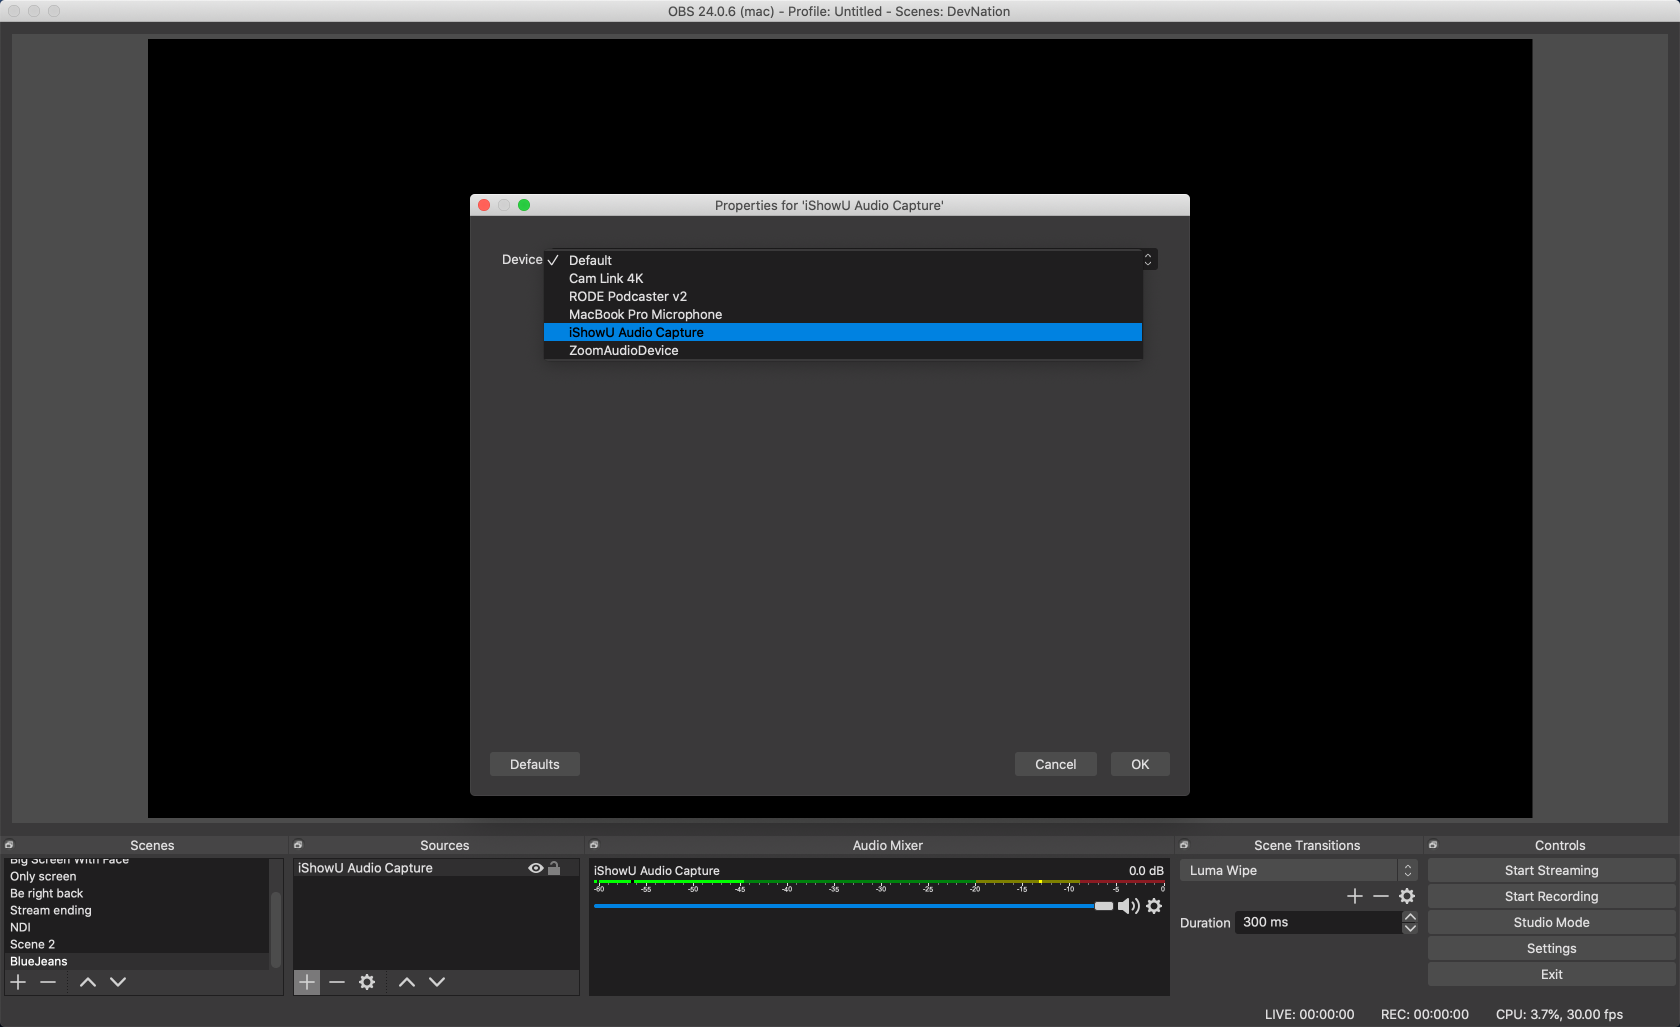Open transition properties gear icon

click(1407, 896)
